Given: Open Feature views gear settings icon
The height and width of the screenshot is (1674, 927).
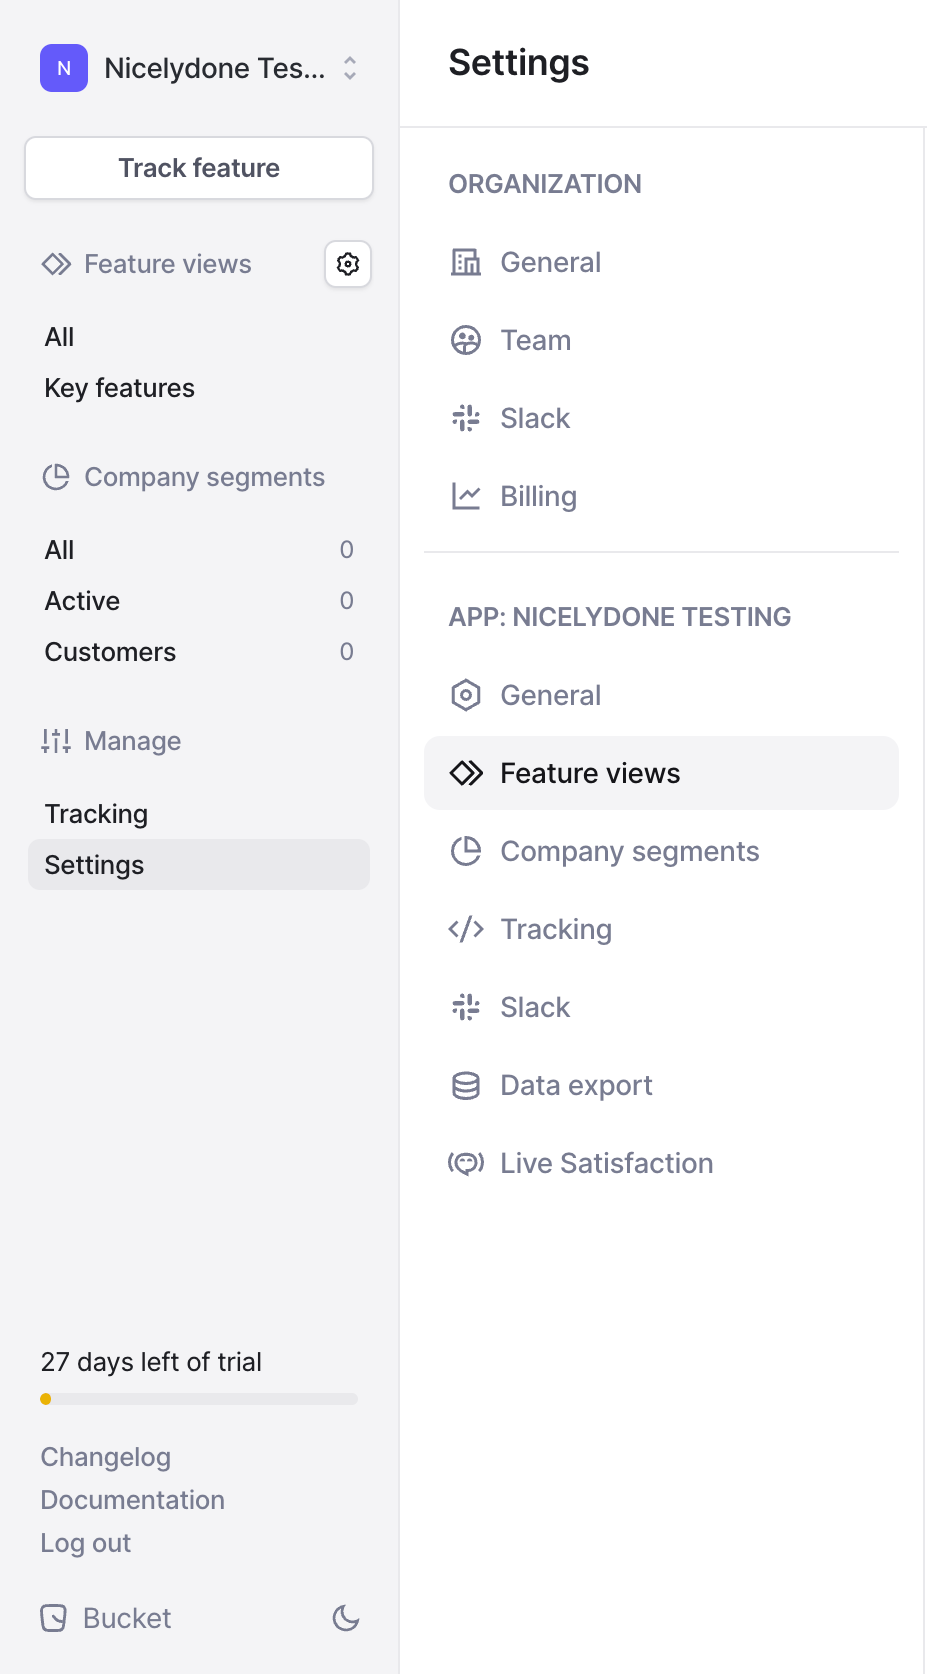Looking at the screenshot, I should tap(348, 264).
